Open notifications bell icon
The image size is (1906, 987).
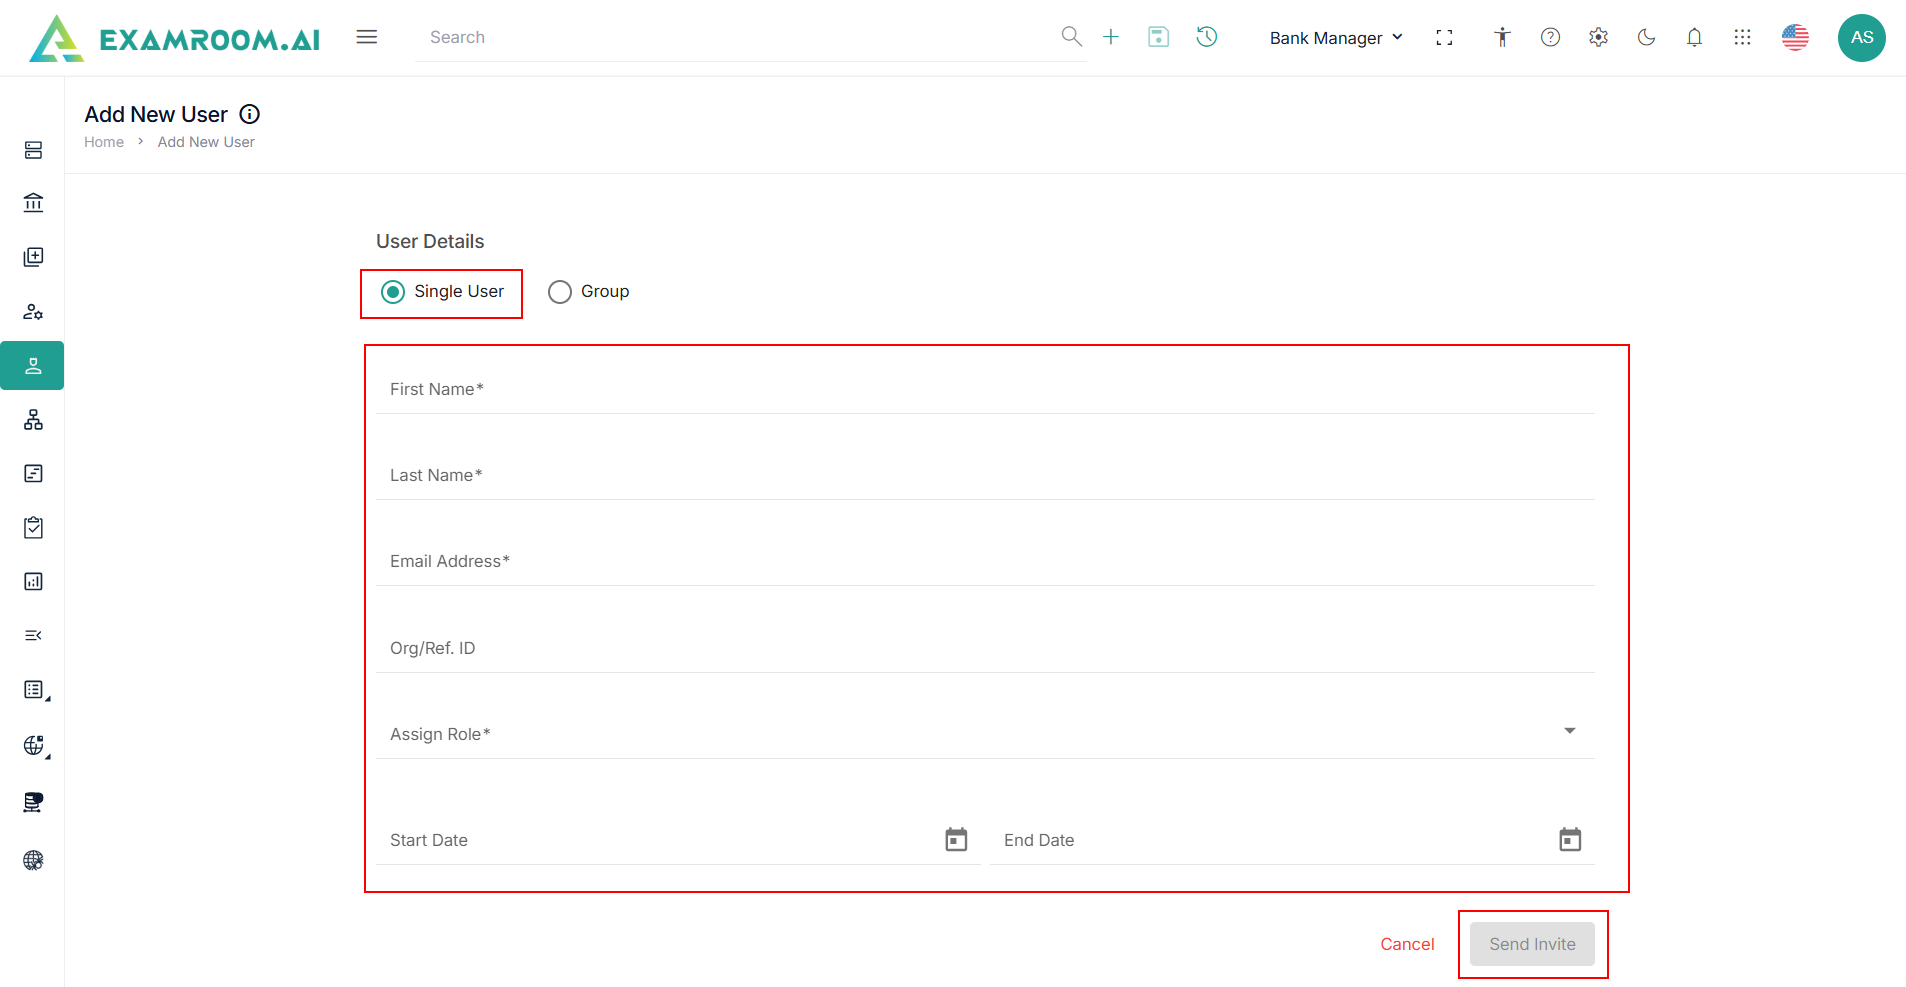1694,37
